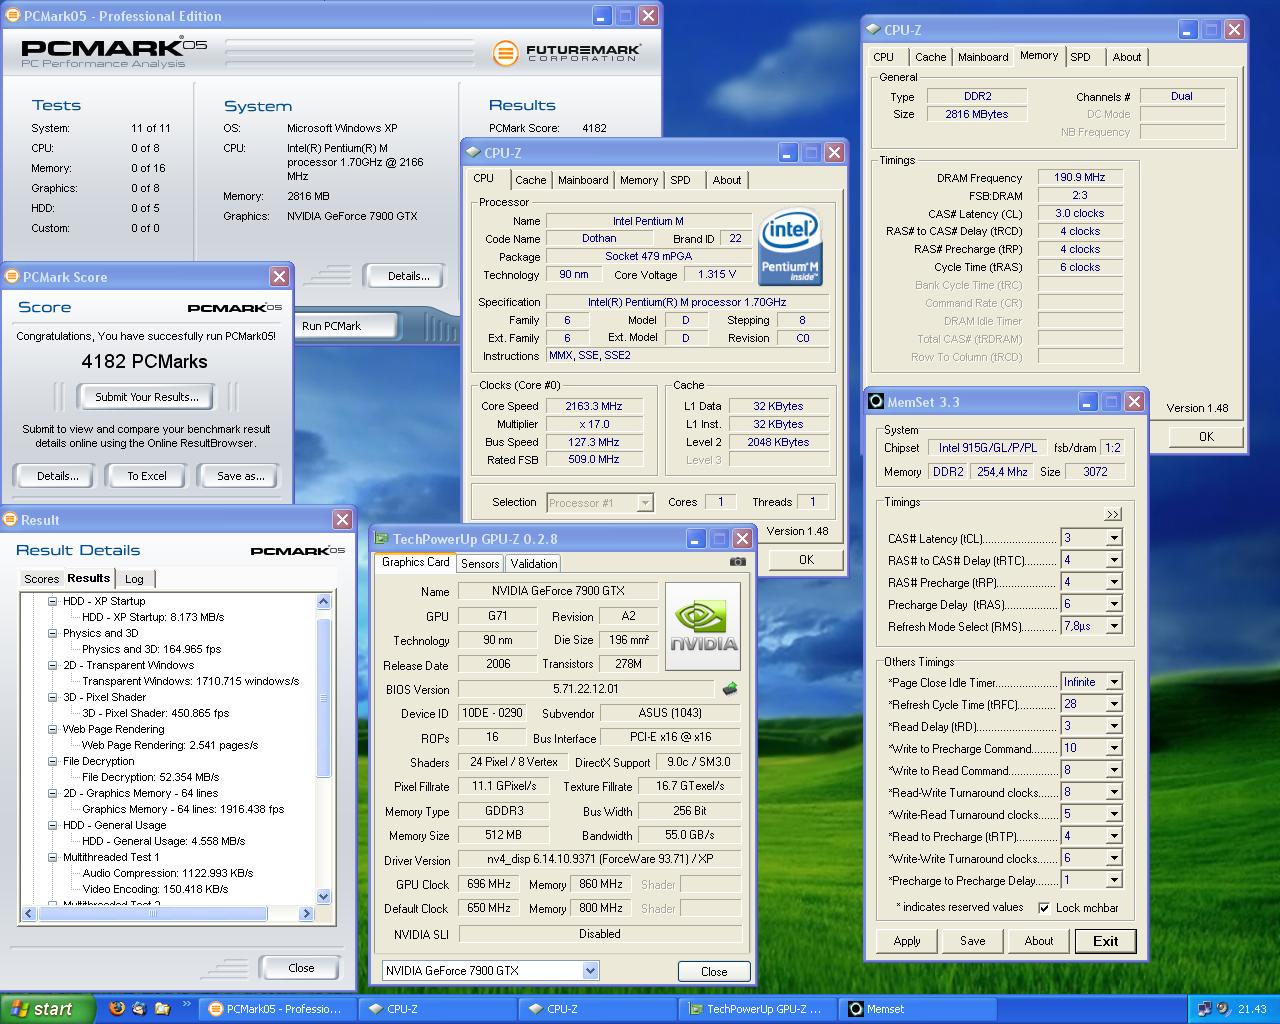
Task: Open the Precharge Delay (tRAS) dropdown
Action: (1113, 604)
